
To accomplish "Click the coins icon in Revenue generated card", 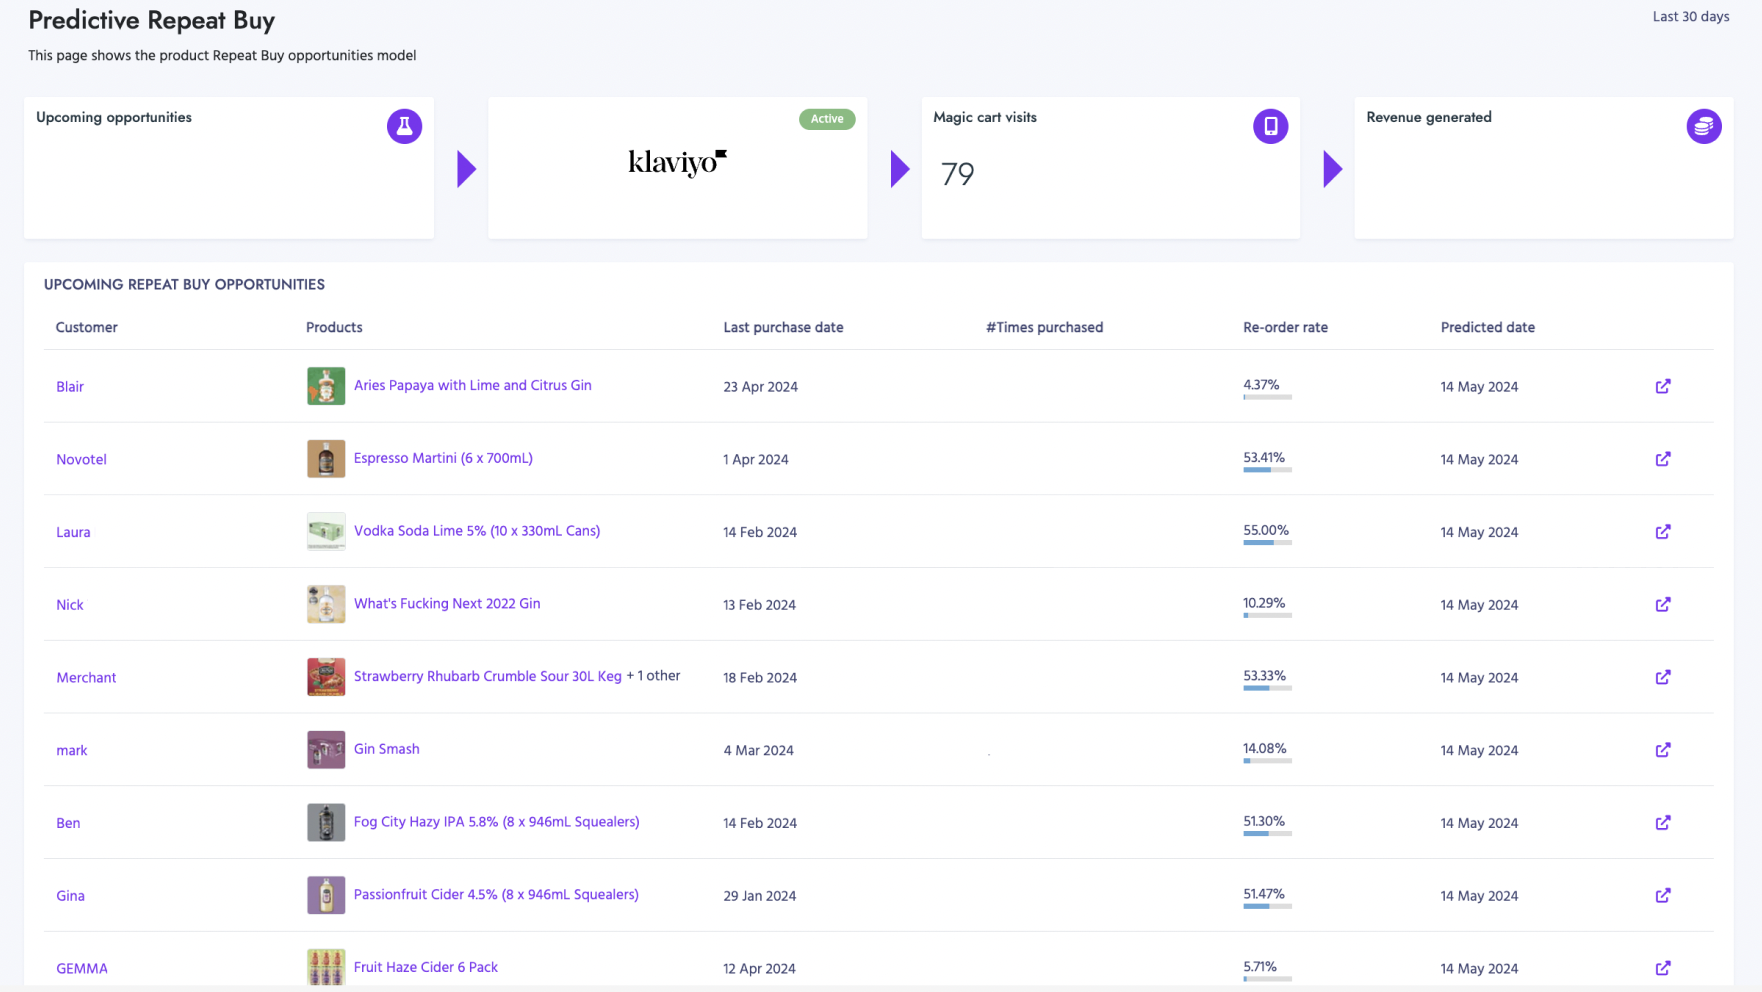I will (x=1703, y=126).
